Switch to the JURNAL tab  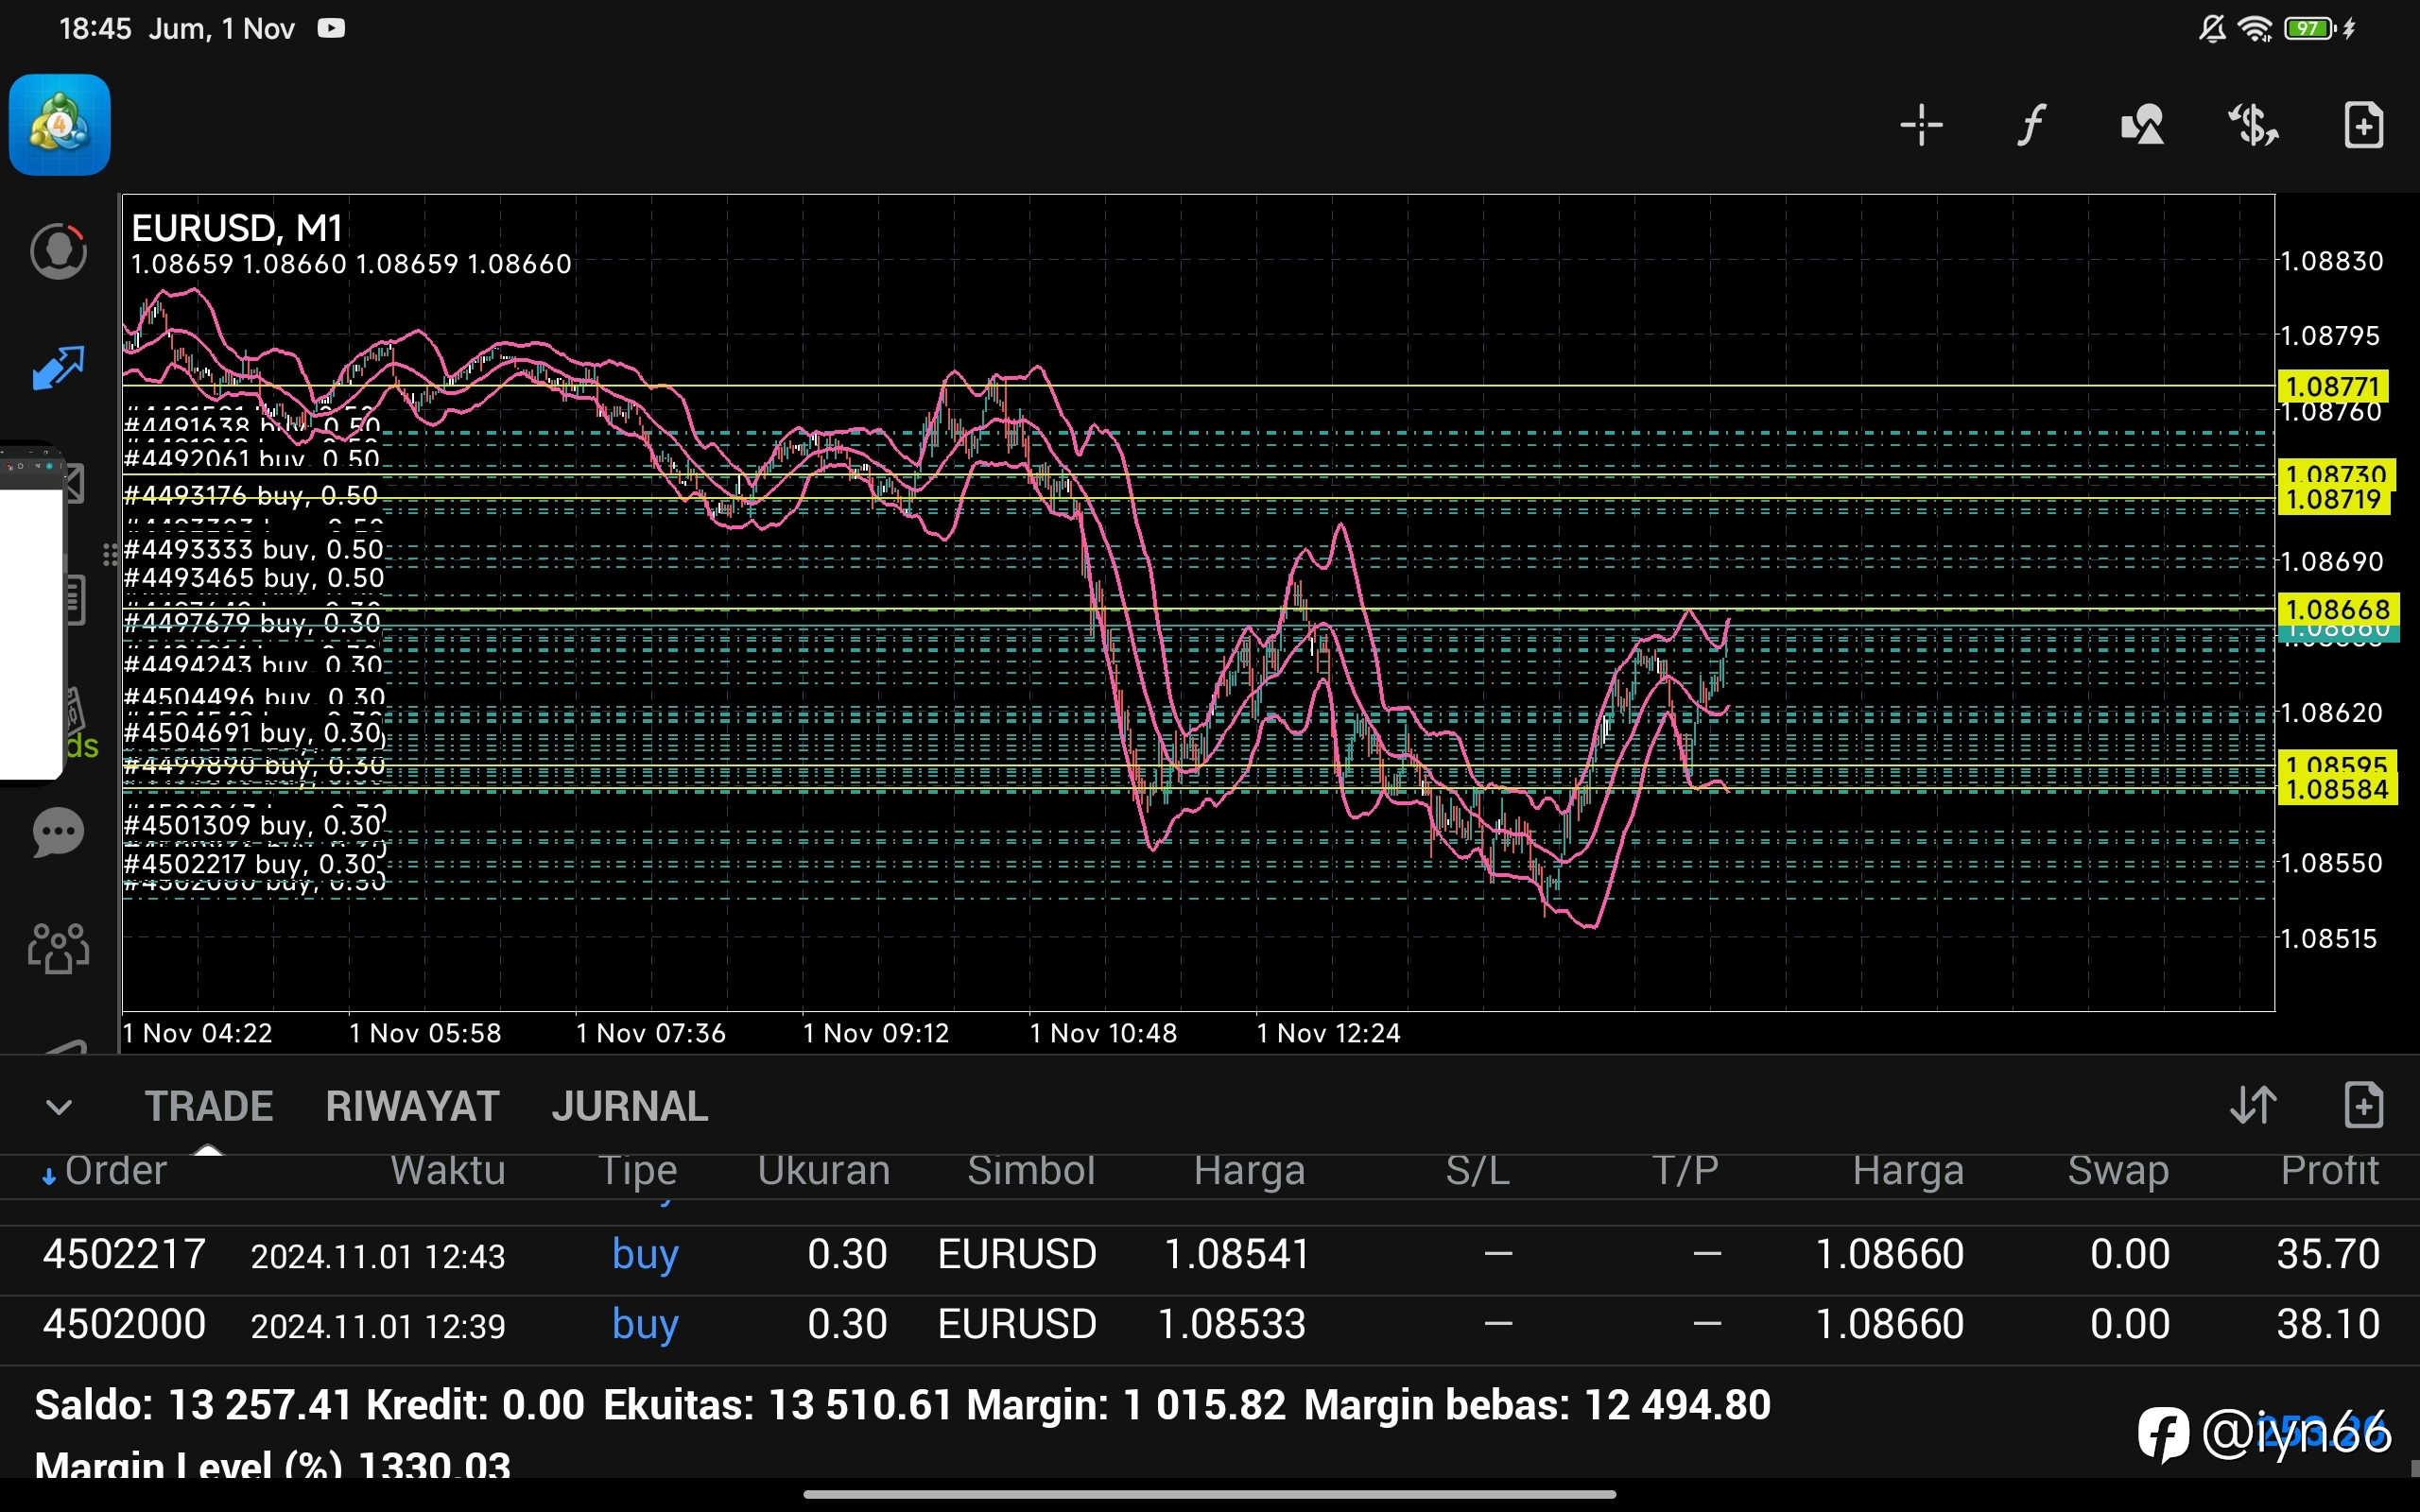[x=630, y=1106]
